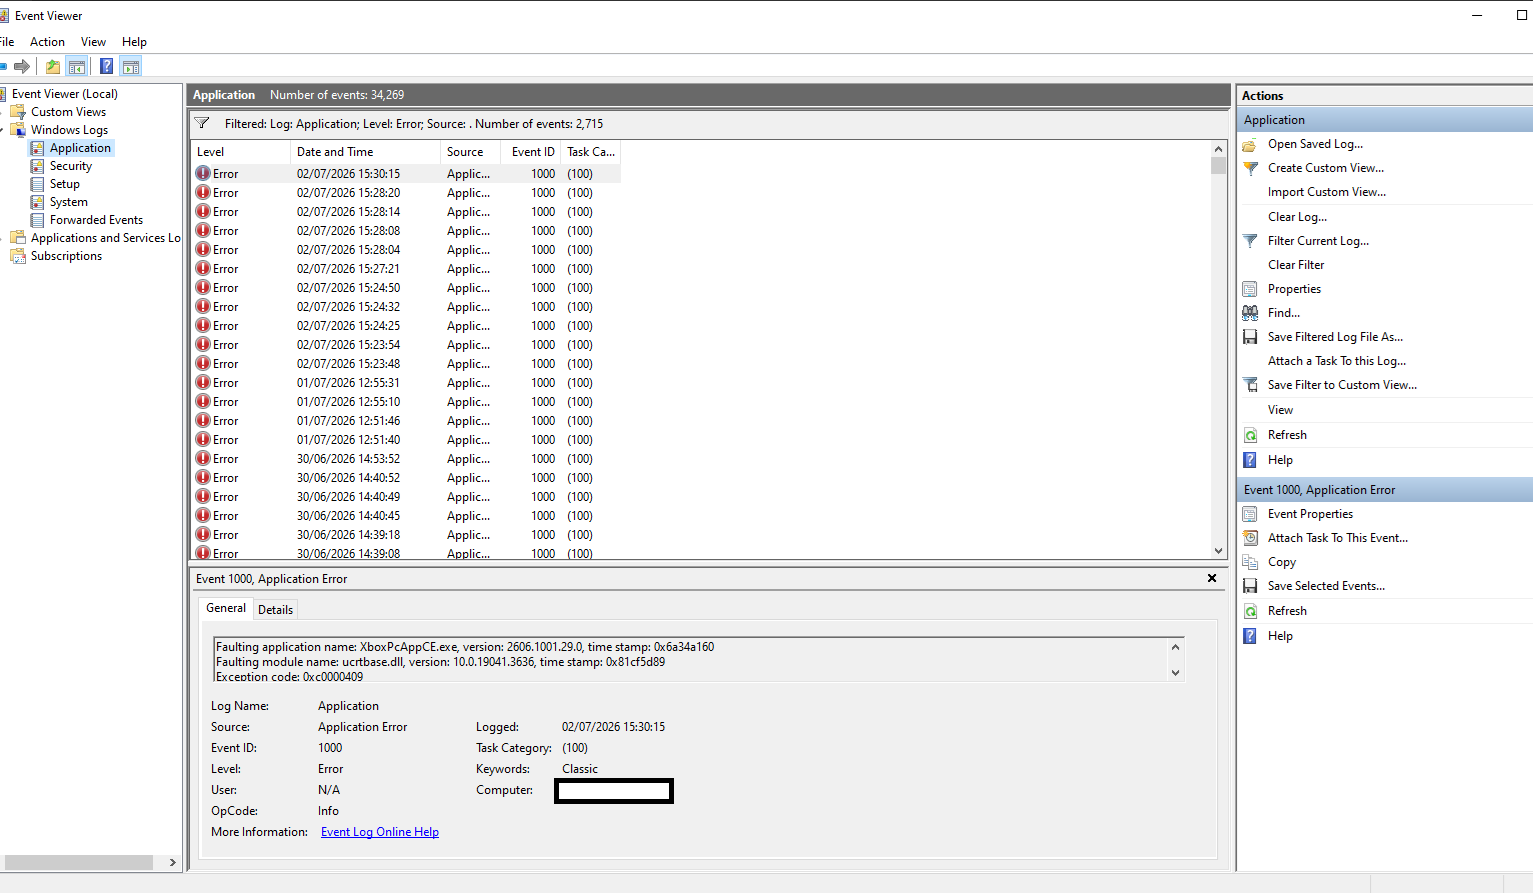This screenshot has width=1533, height=893.
Task: Sort events by Level column header
Action: (241, 152)
